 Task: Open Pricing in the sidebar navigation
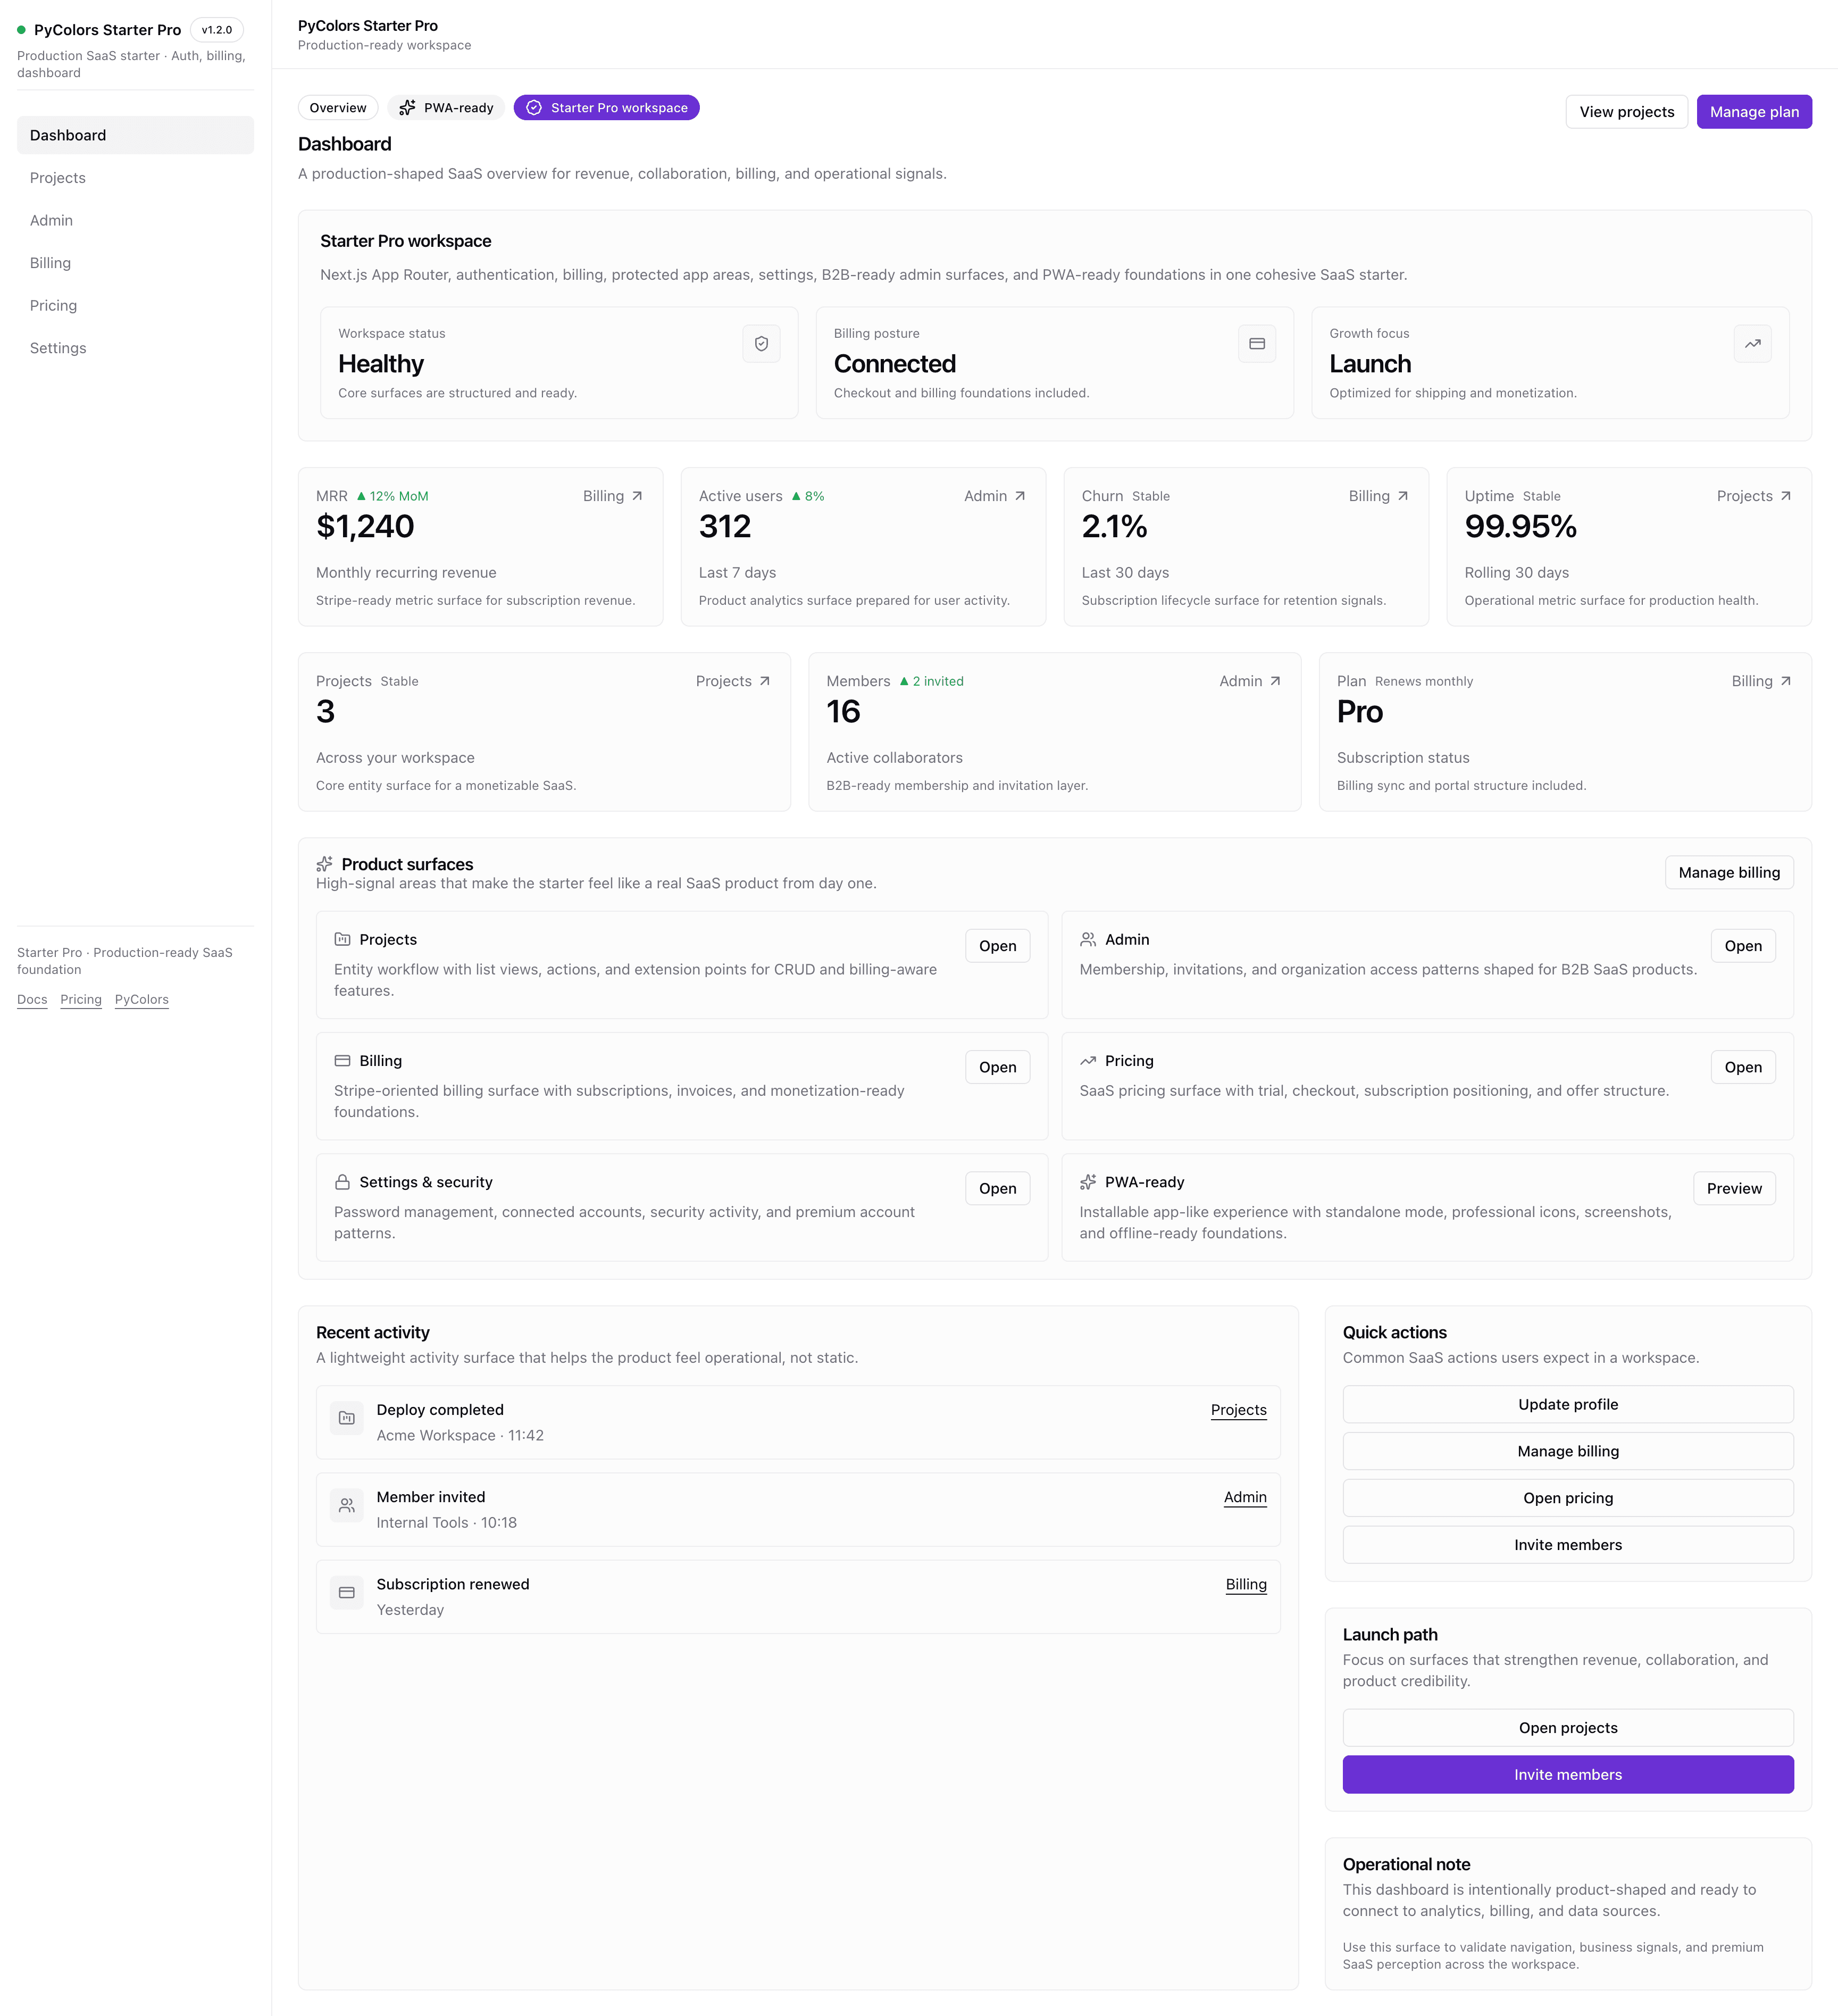[135, 305]
